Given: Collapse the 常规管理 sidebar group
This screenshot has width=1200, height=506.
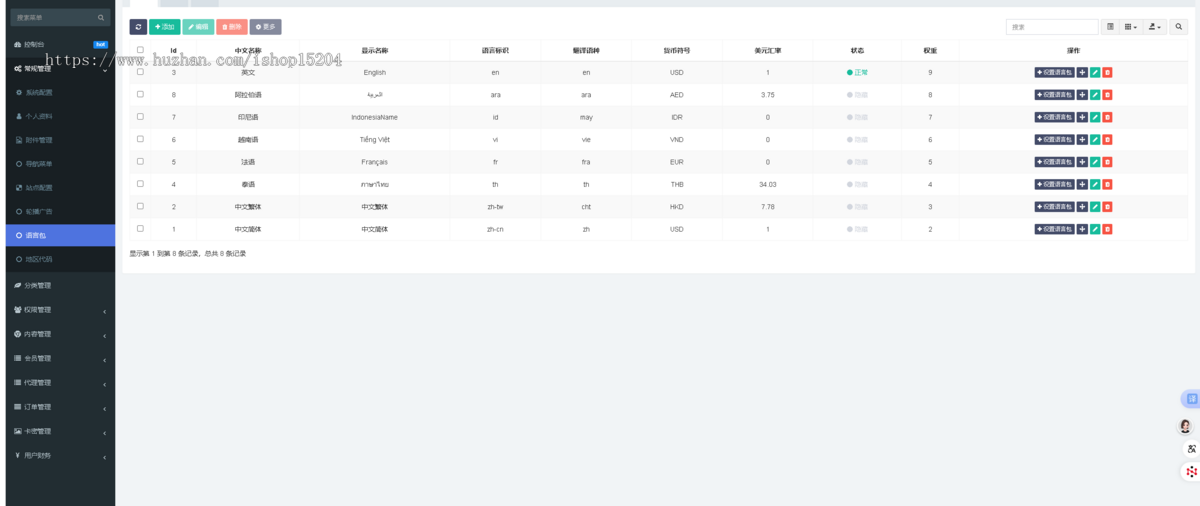Looking at the screenshot, I should [x=60, y=69].
